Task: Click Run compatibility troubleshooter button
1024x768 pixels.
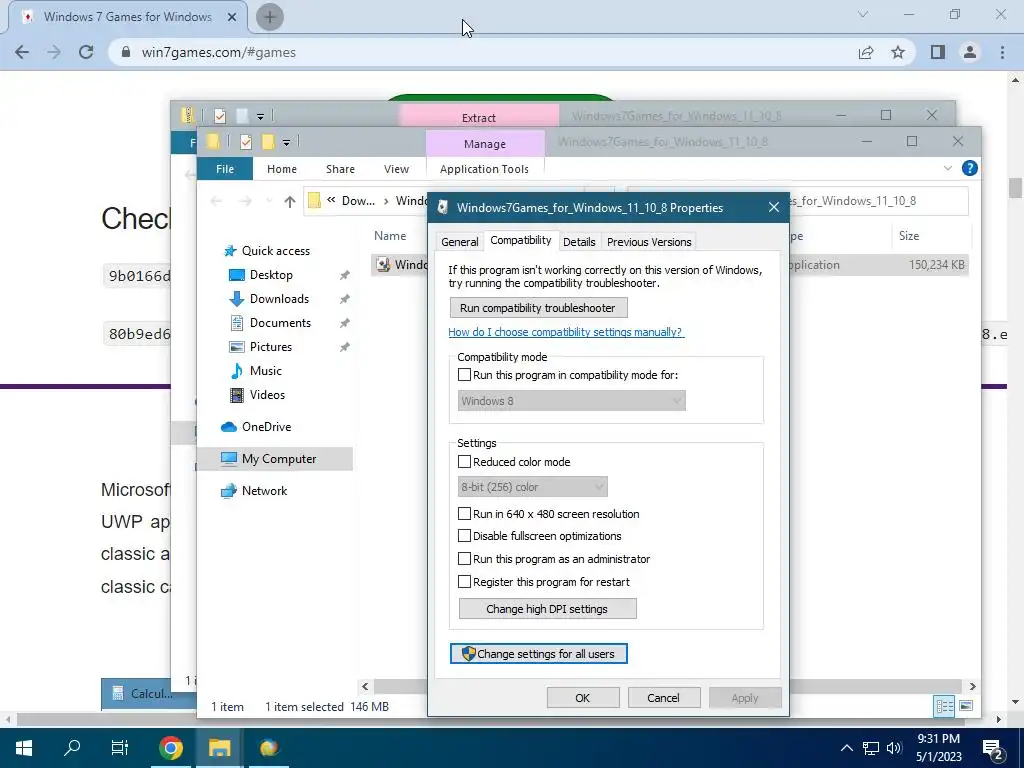Action: pyautogui.click(x=539, y=308)
